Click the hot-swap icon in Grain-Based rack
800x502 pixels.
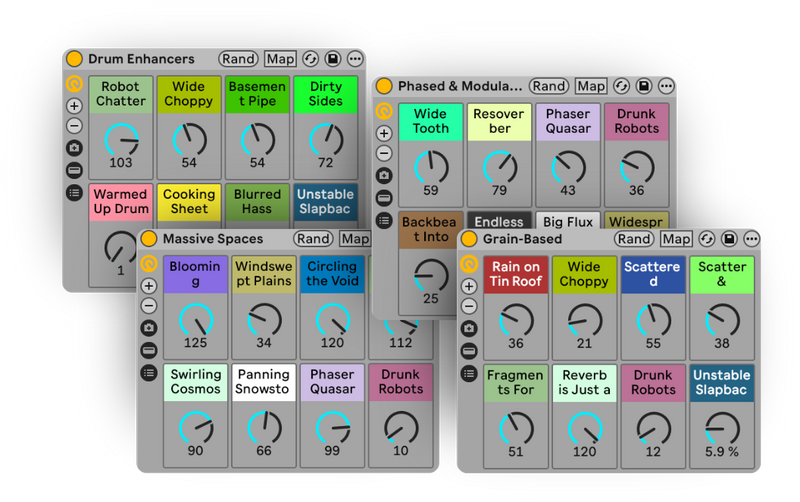tap(708, 239)
